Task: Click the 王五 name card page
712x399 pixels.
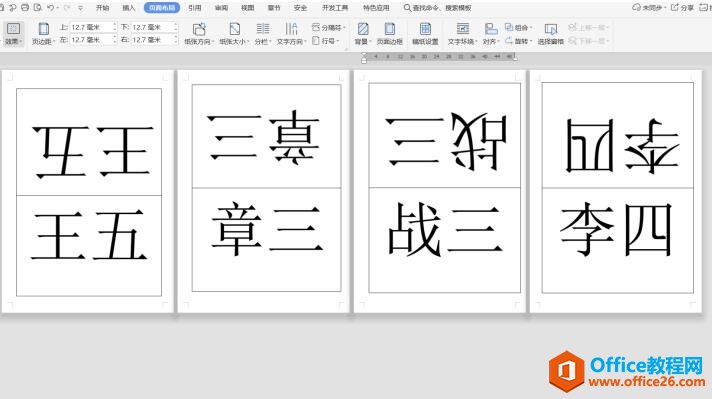Action: 89,191
